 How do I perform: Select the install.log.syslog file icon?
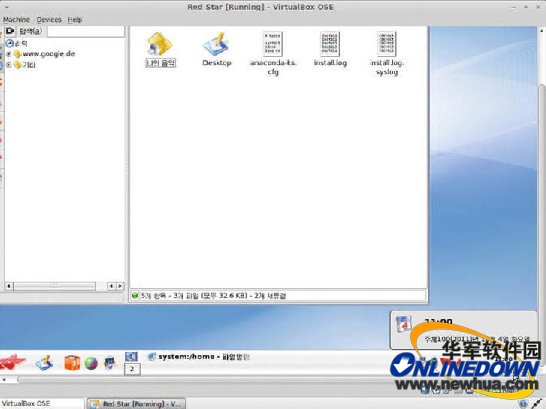(387, 44)
